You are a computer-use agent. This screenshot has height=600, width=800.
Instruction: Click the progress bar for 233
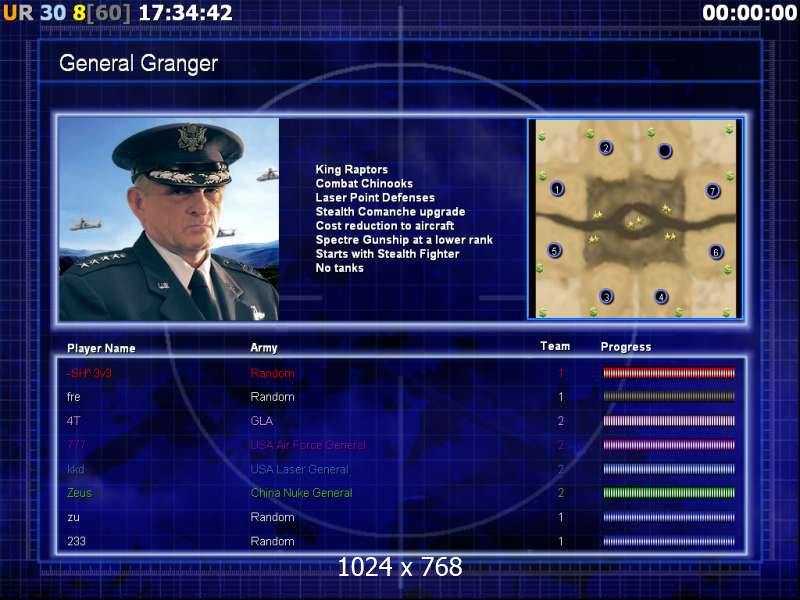coord(669,541)
